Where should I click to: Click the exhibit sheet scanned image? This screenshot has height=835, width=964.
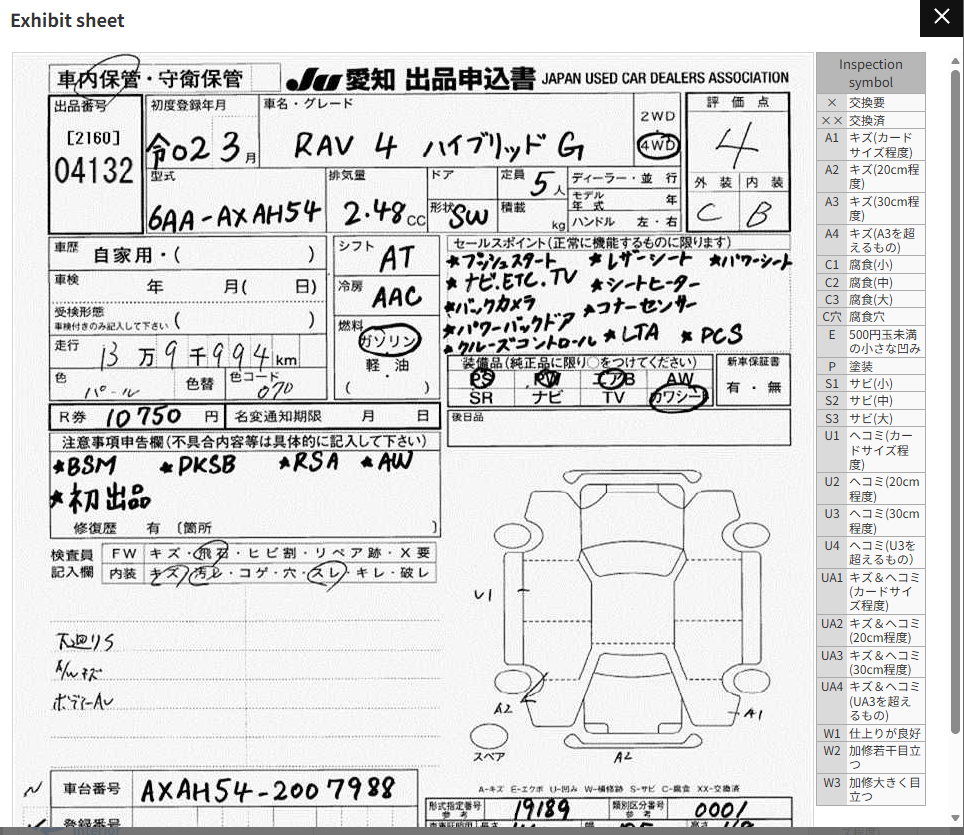[413, 440]
